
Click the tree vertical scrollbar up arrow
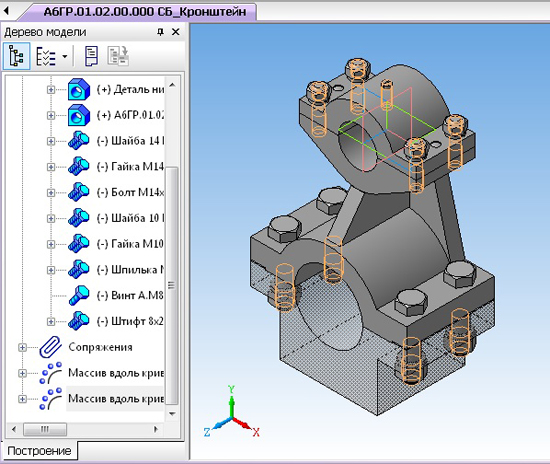172,85
